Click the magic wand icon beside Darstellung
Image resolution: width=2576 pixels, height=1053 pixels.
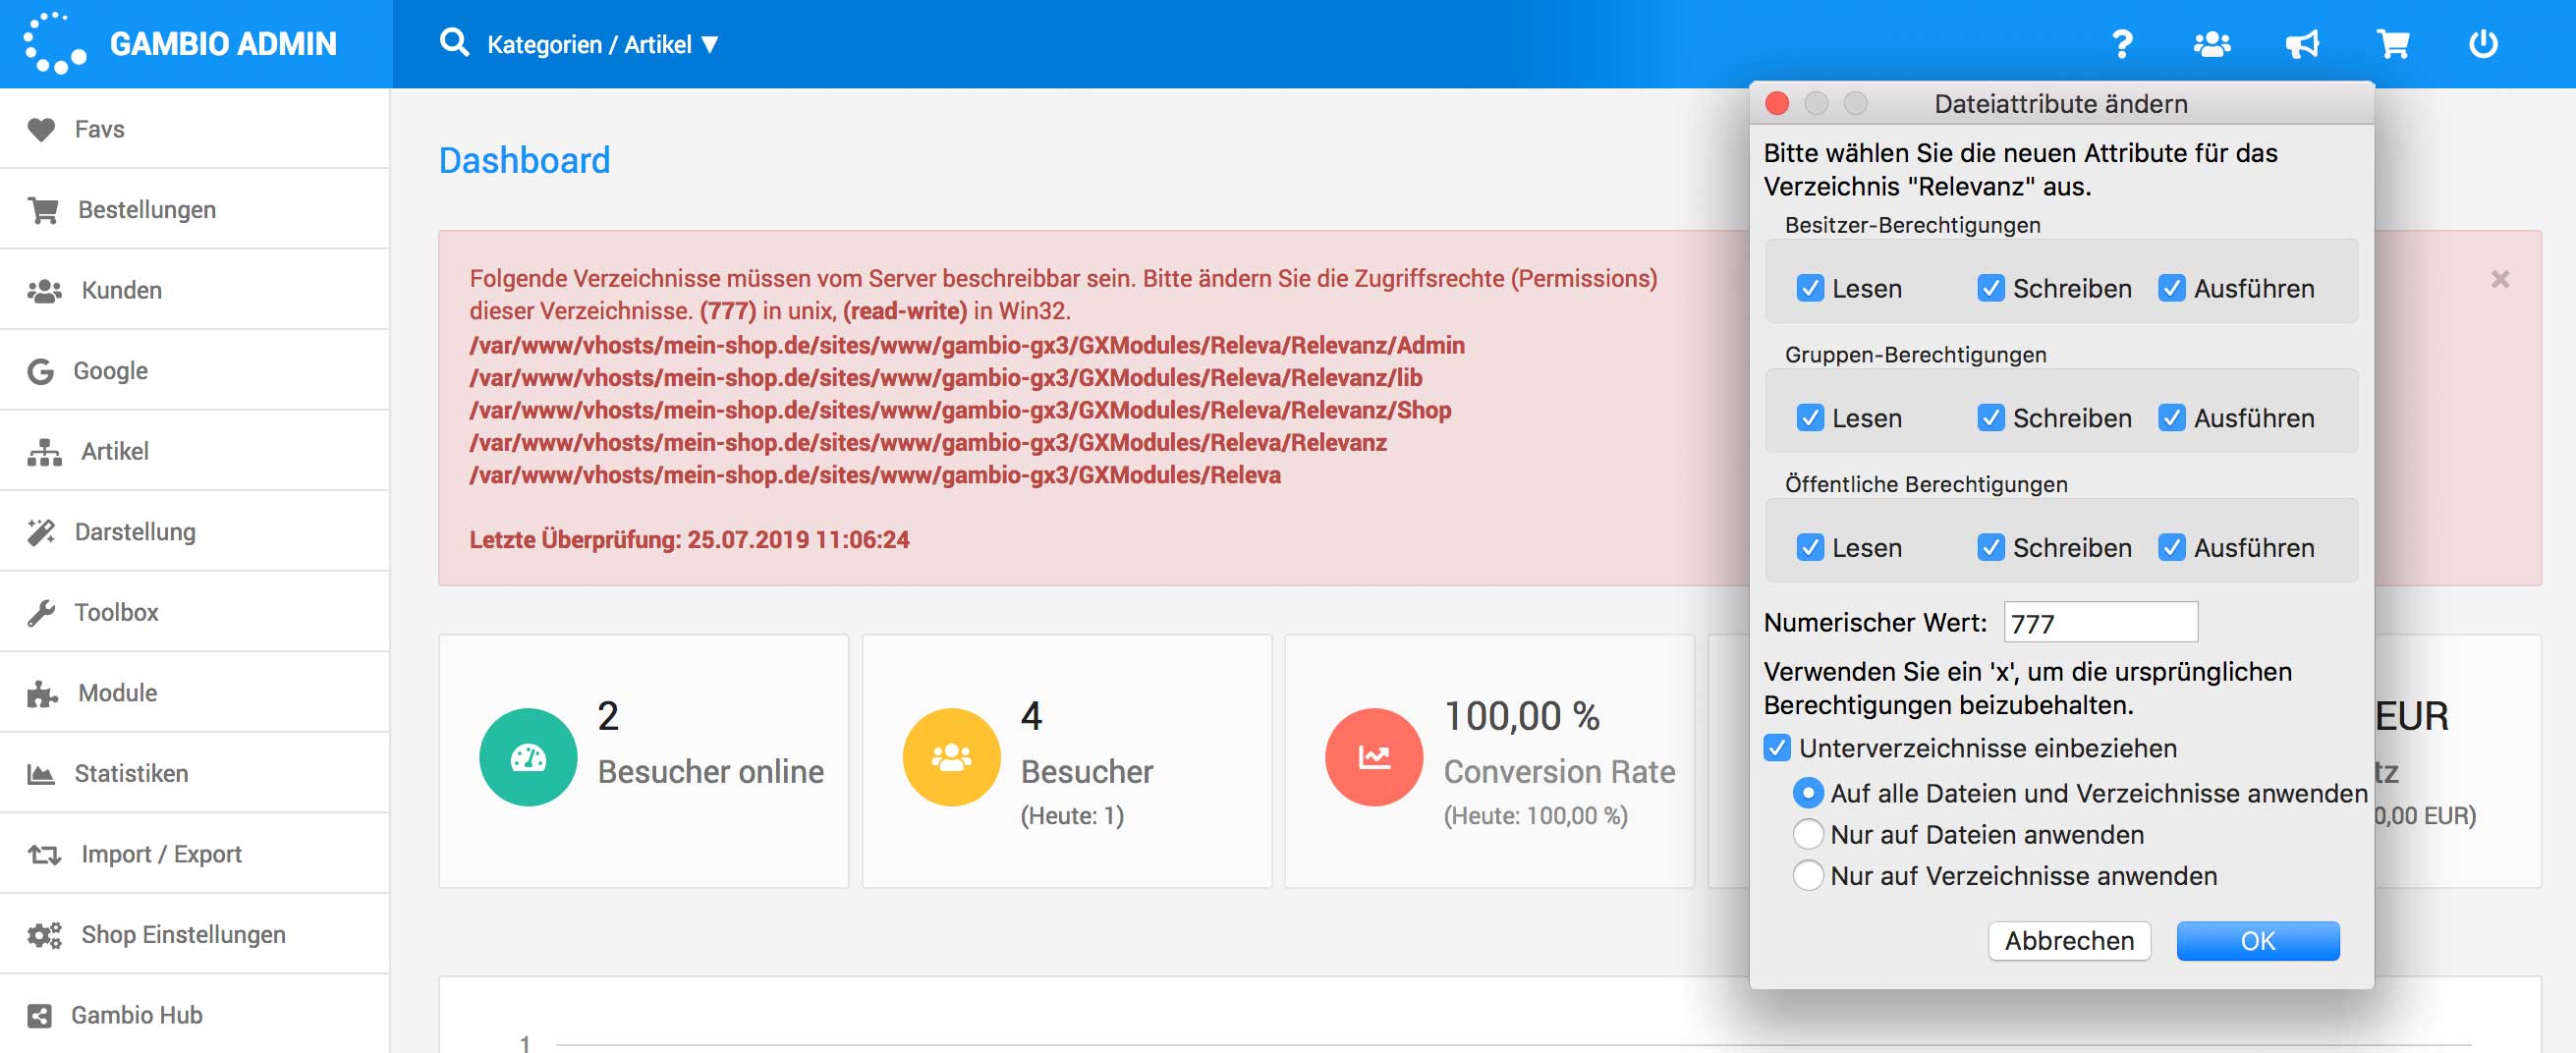[x=42, y=532]
